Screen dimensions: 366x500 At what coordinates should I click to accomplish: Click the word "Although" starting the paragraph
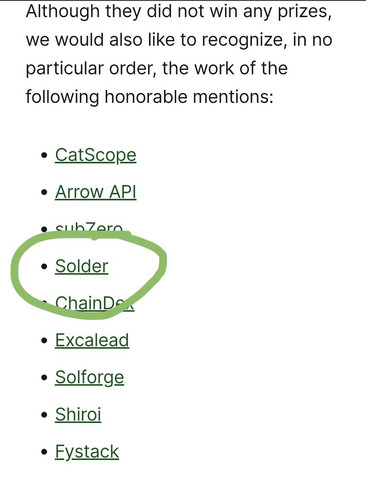pos(63,12)
